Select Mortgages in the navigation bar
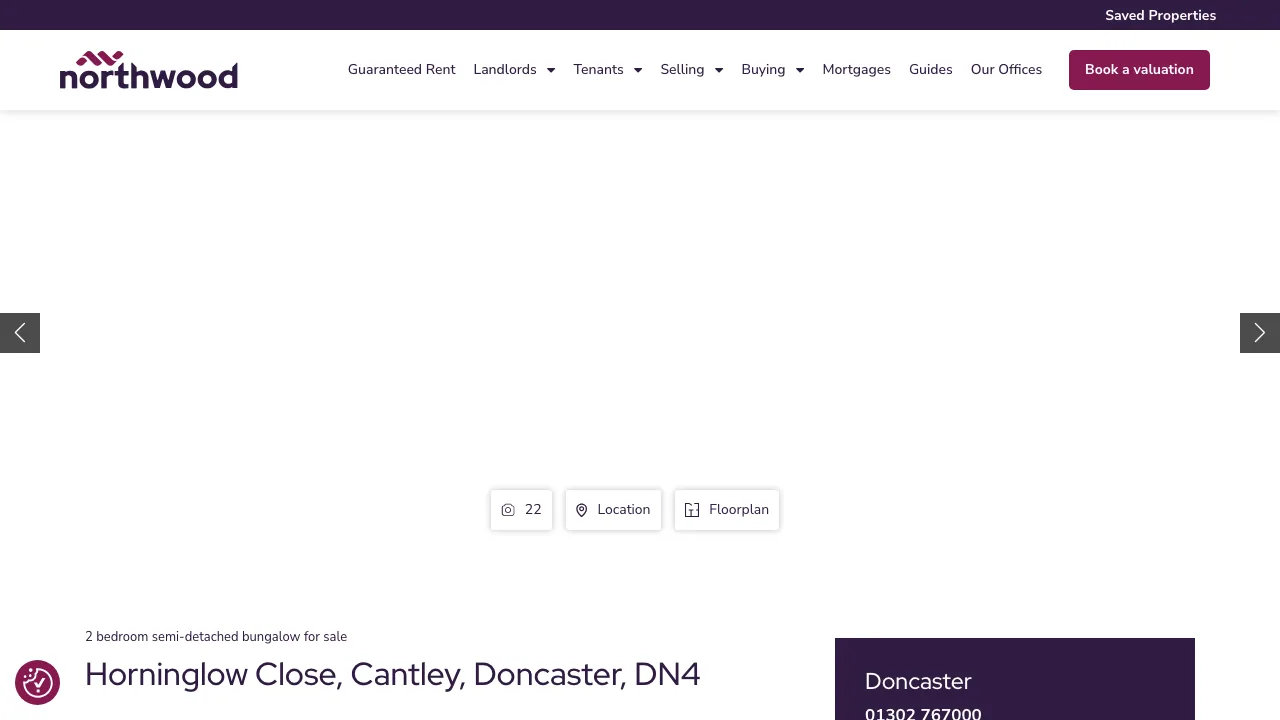The image size is (1280, 720). click(x=856, y=69)
